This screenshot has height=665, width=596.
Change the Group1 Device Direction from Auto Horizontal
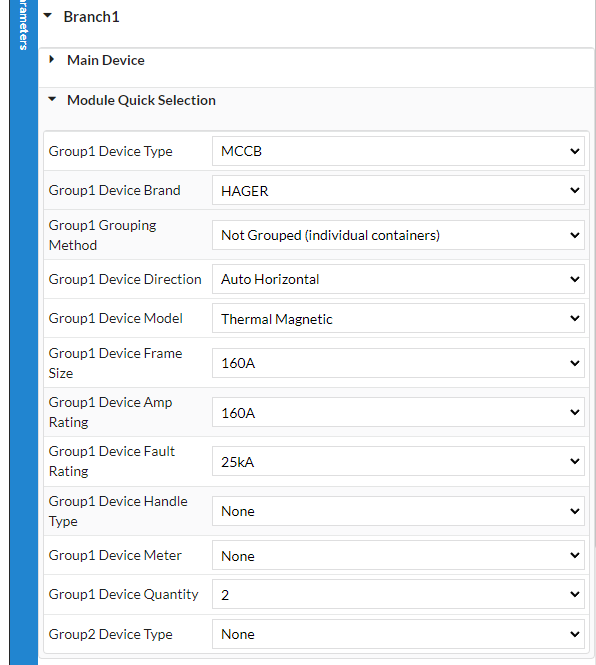[x=398, y=279]
